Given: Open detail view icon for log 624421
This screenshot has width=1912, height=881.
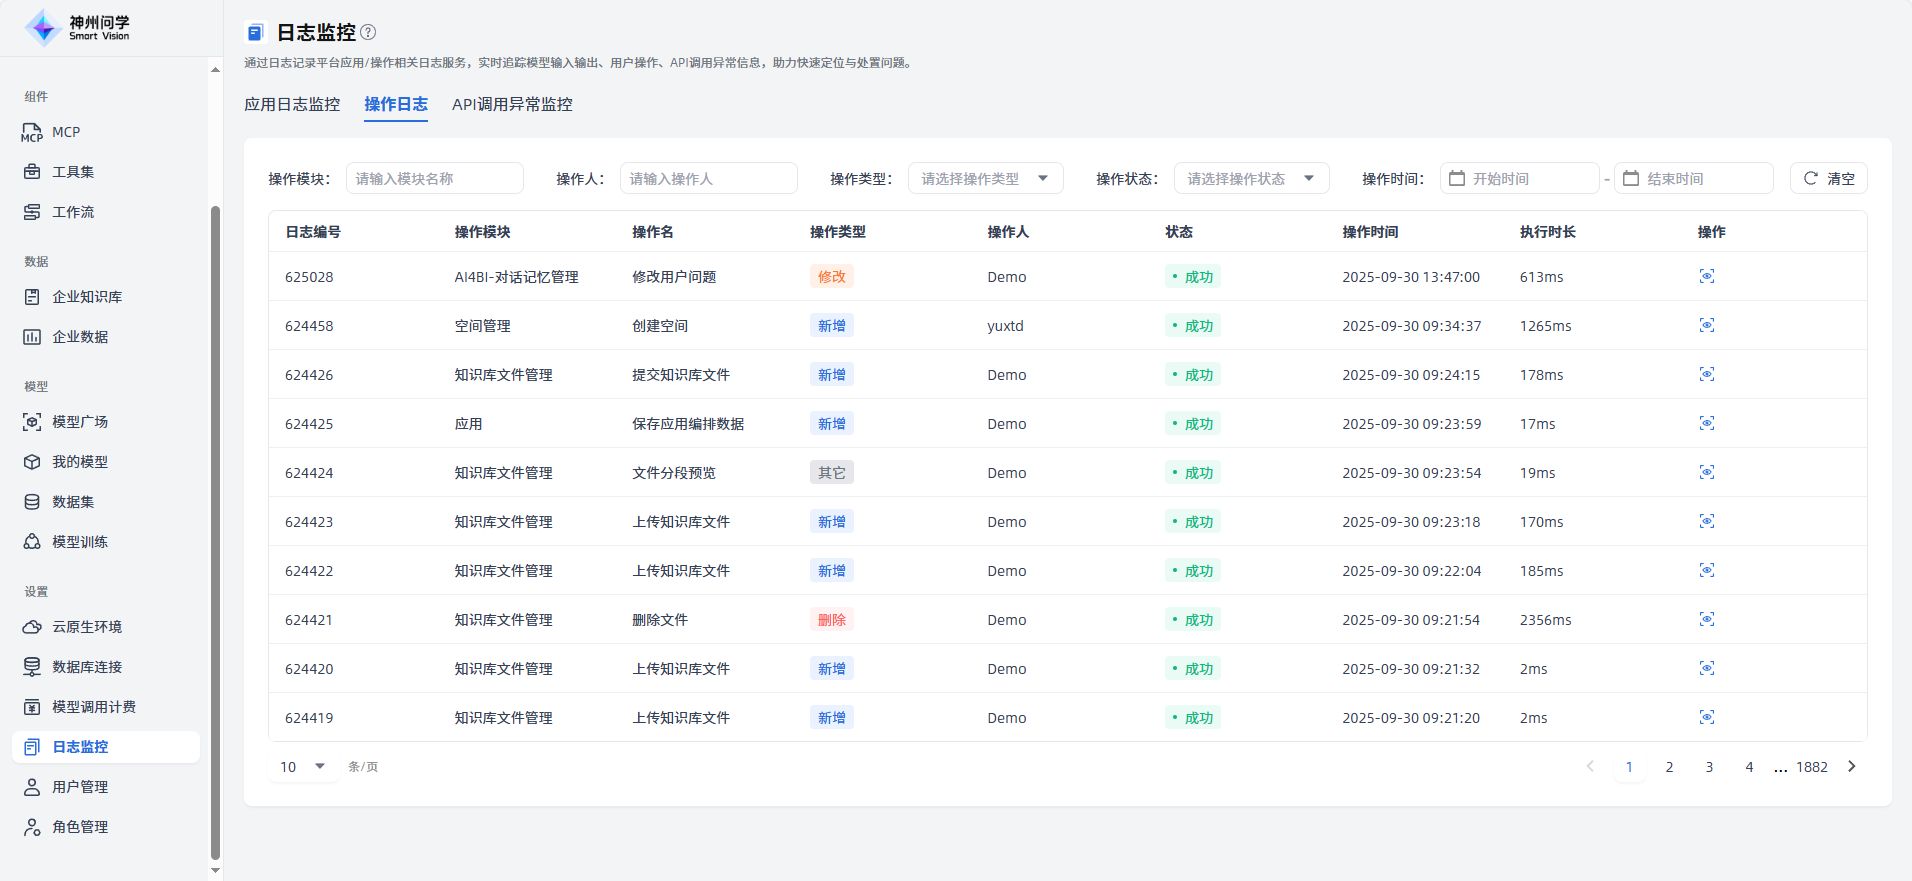Looking at the screenshot, I should pyautogui.click(x=1706, y=619).
